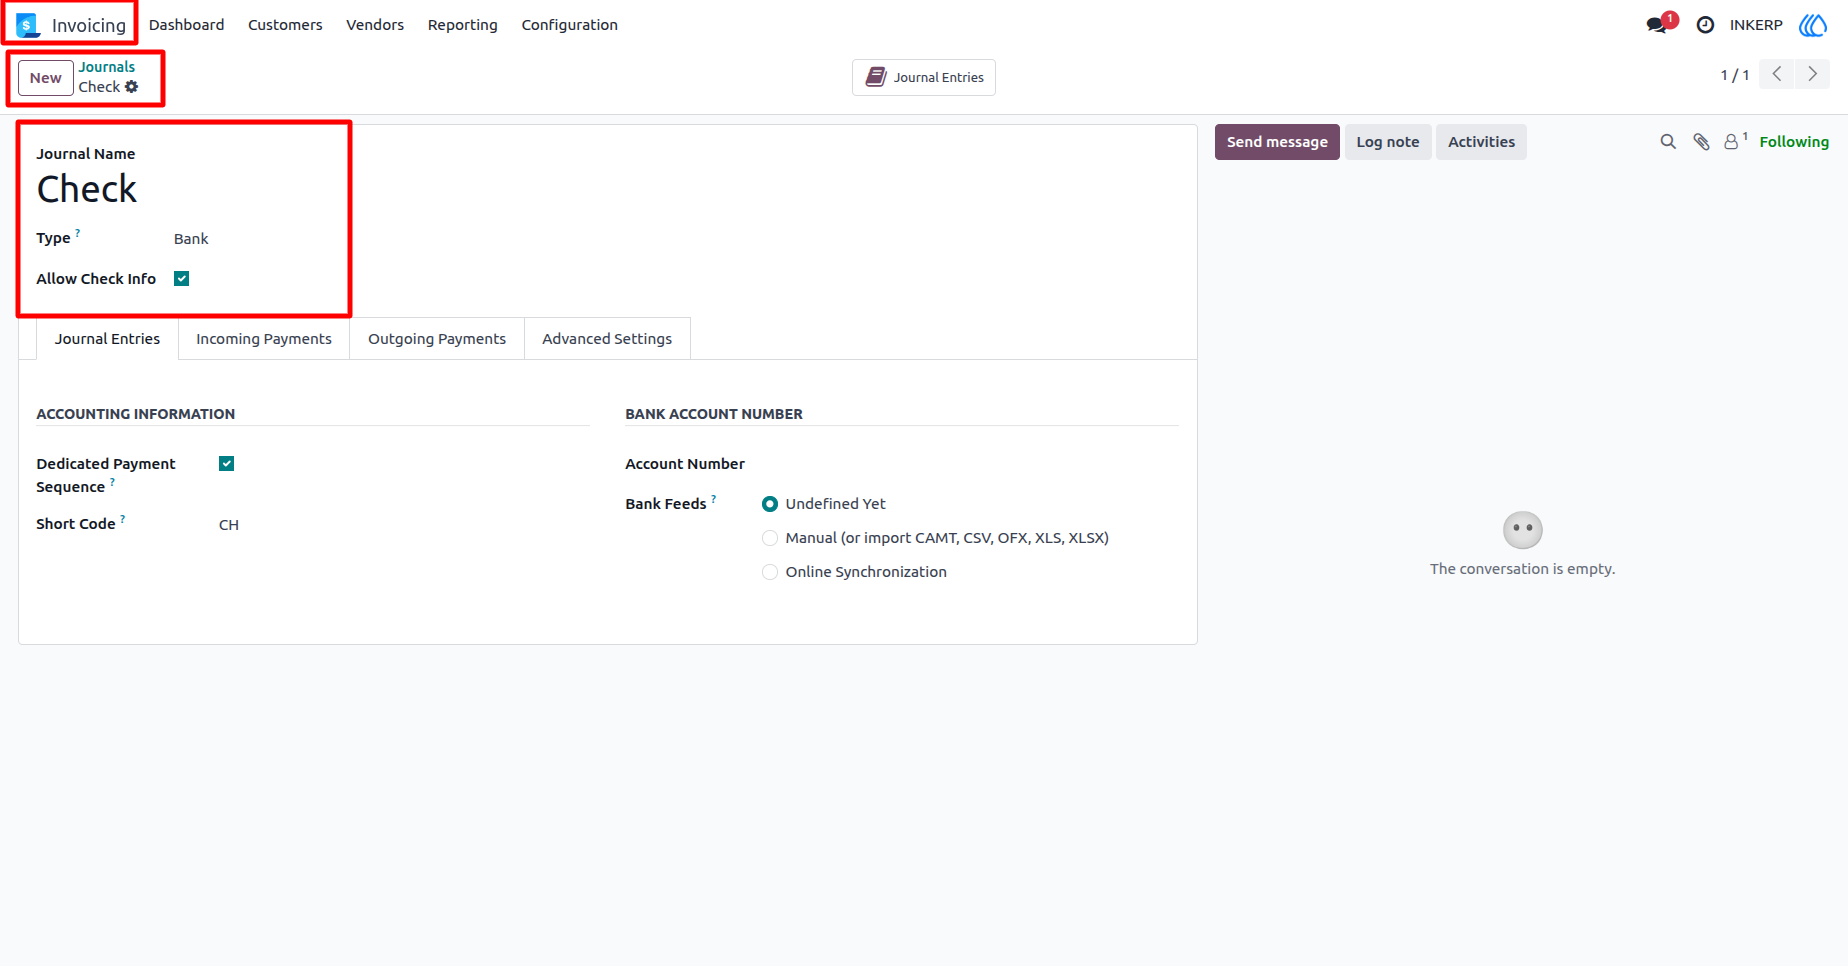The image size is (1848, 966).
Task: Attach files with the paperclip icon
Action: click(x=1701, y=142)
